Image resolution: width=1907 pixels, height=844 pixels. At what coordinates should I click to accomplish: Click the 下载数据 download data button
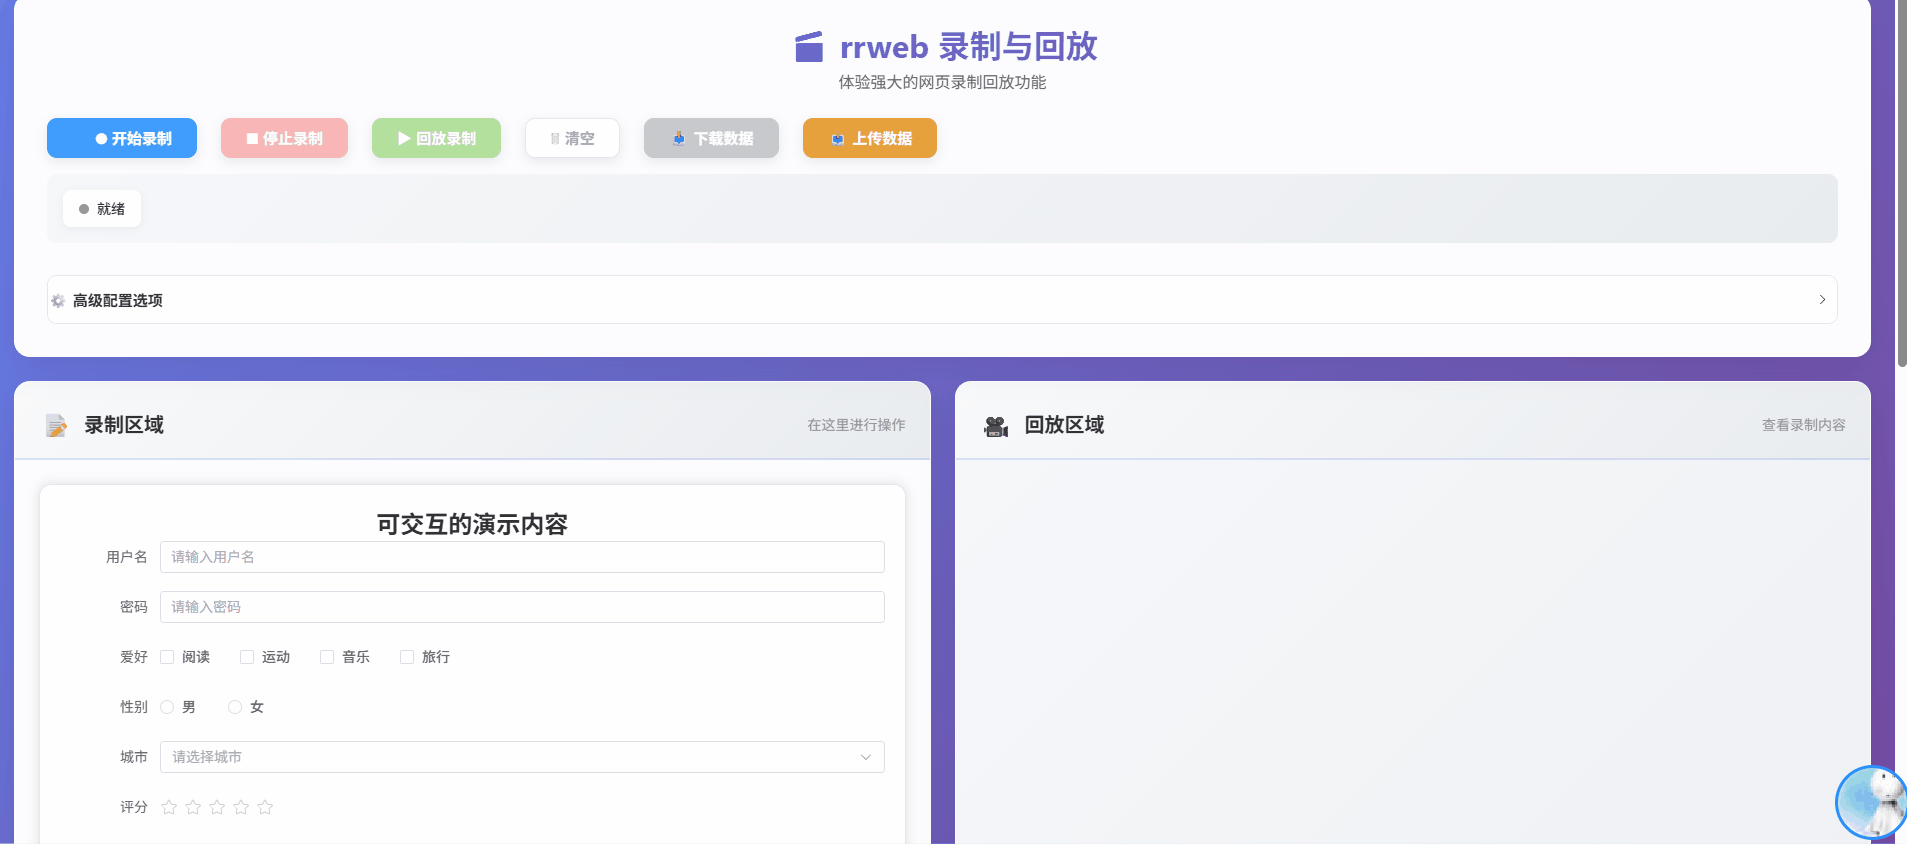711,138
